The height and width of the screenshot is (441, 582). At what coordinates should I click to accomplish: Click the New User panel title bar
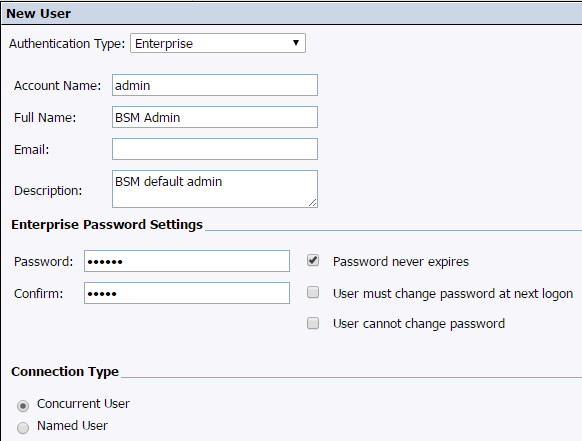click(292, 14)
